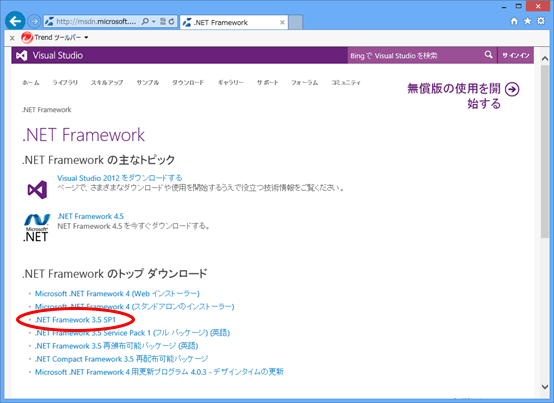
Task: Open the .NET Framework 3.5 SP1 link
Action: click(76, 320)
